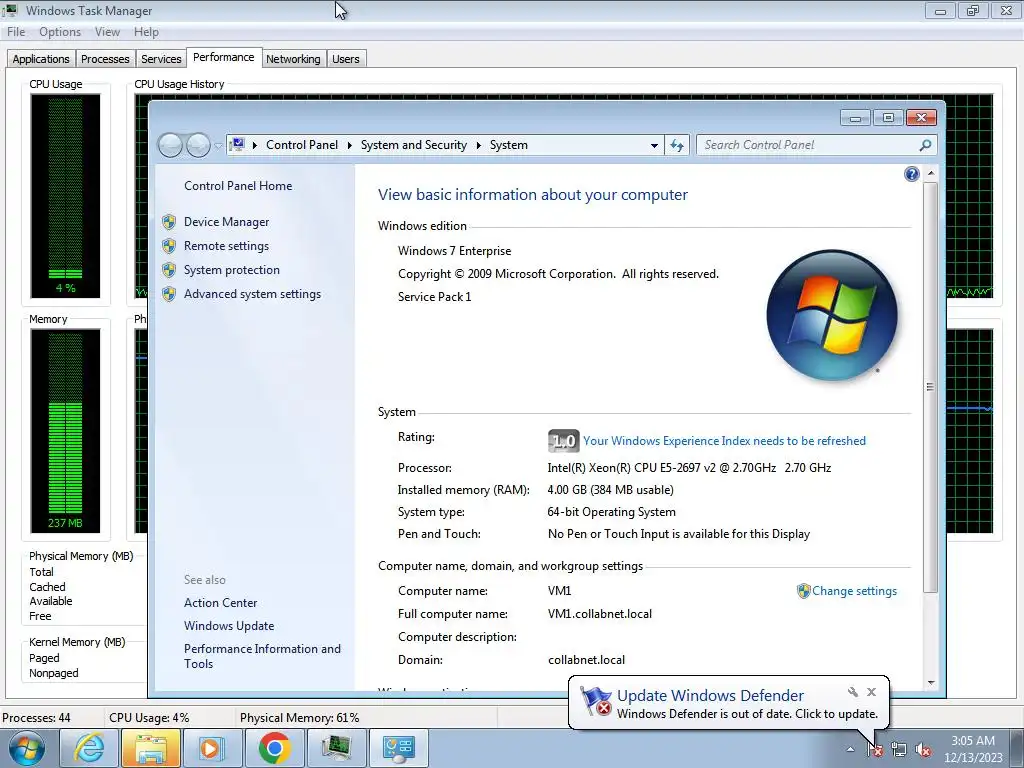
Task: Open Advanced system settings
Action: [252, 295]
